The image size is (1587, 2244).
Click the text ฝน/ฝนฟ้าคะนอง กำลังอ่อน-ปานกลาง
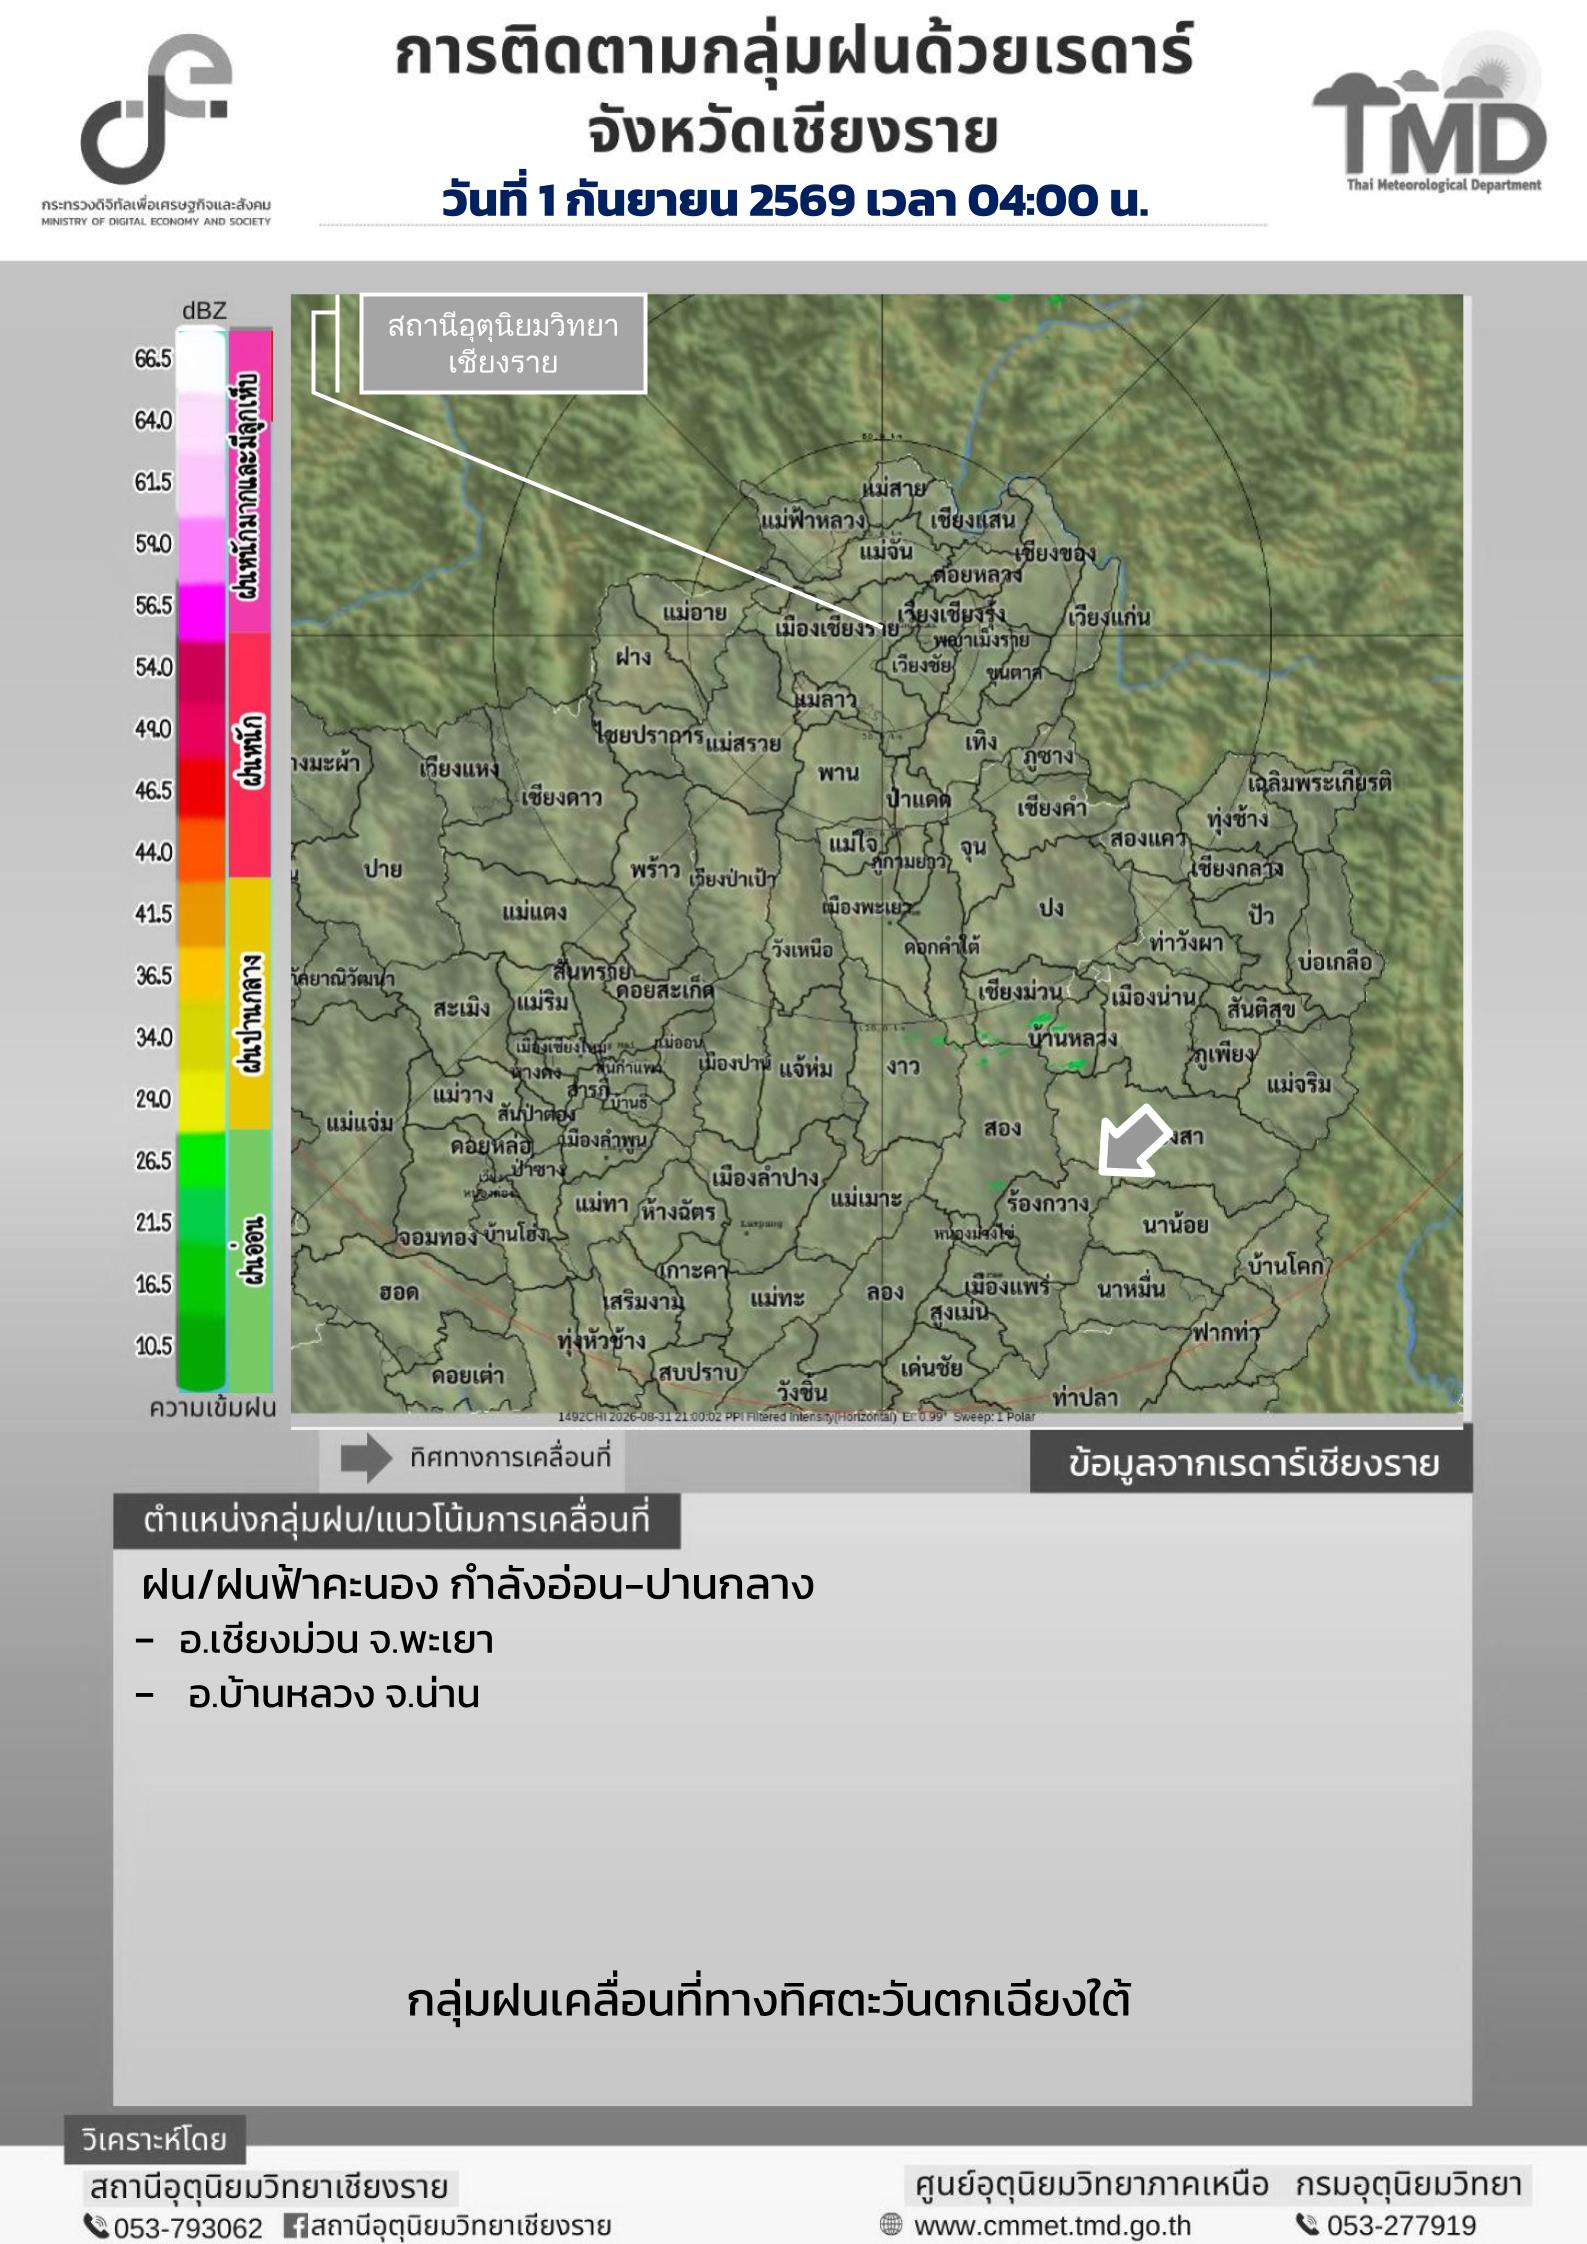pos(477,1585)
